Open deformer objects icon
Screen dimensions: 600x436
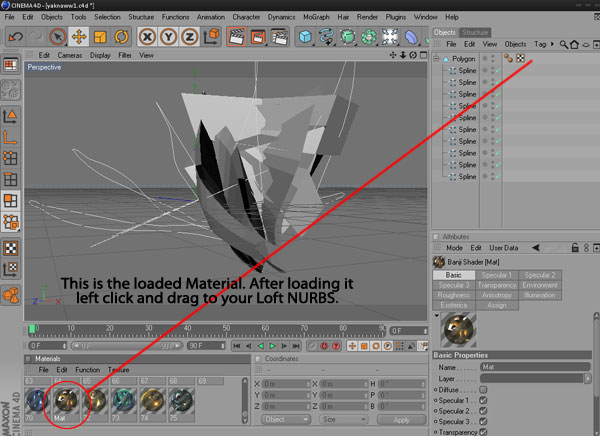tap(411, 37)
